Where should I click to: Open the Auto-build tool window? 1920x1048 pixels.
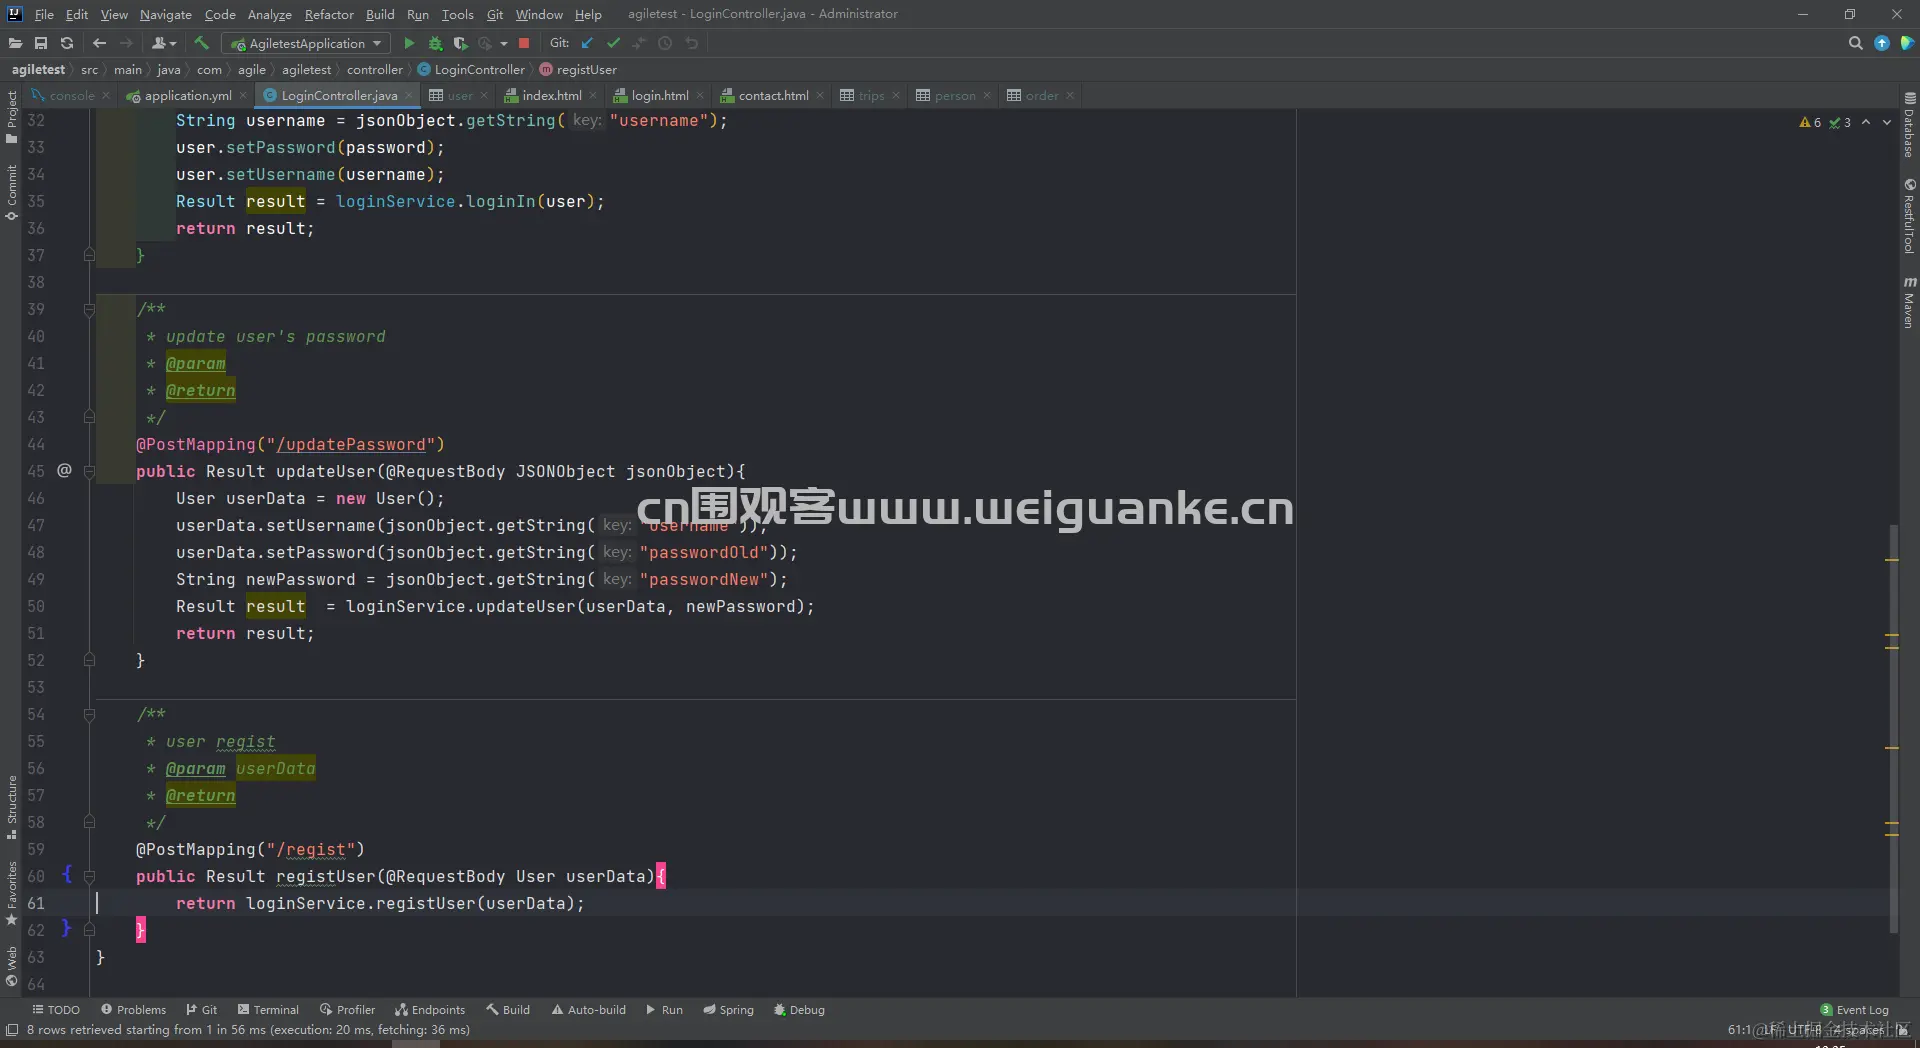click(588, 1010)
